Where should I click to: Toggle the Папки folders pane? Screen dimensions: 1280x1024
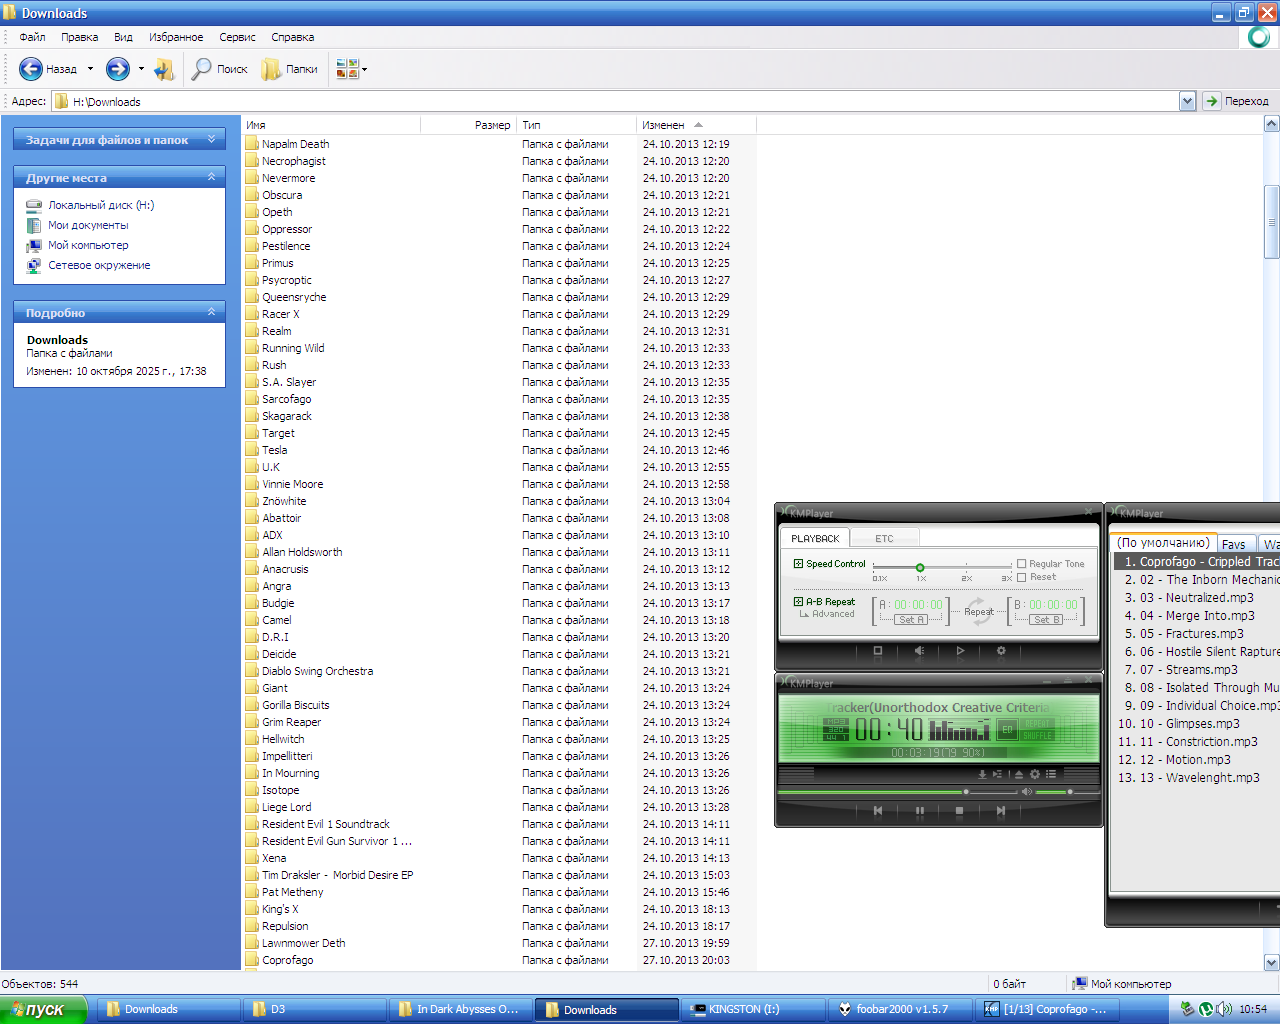pos(290,69)
